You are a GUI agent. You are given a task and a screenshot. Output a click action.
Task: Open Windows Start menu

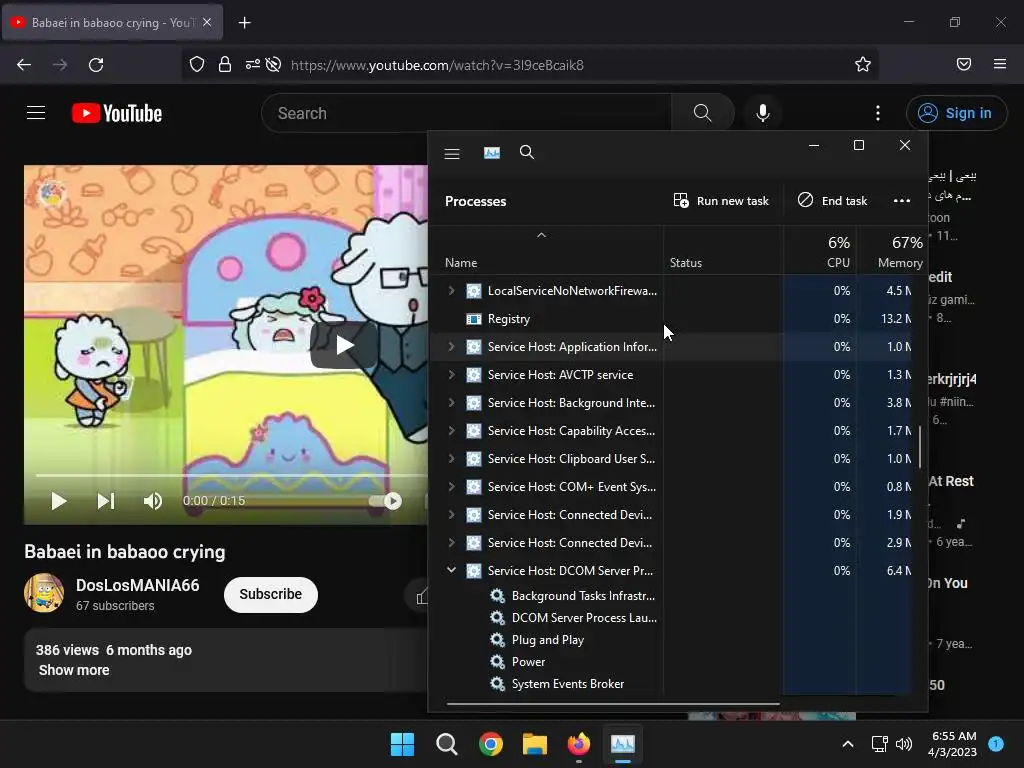pos(402,744)
